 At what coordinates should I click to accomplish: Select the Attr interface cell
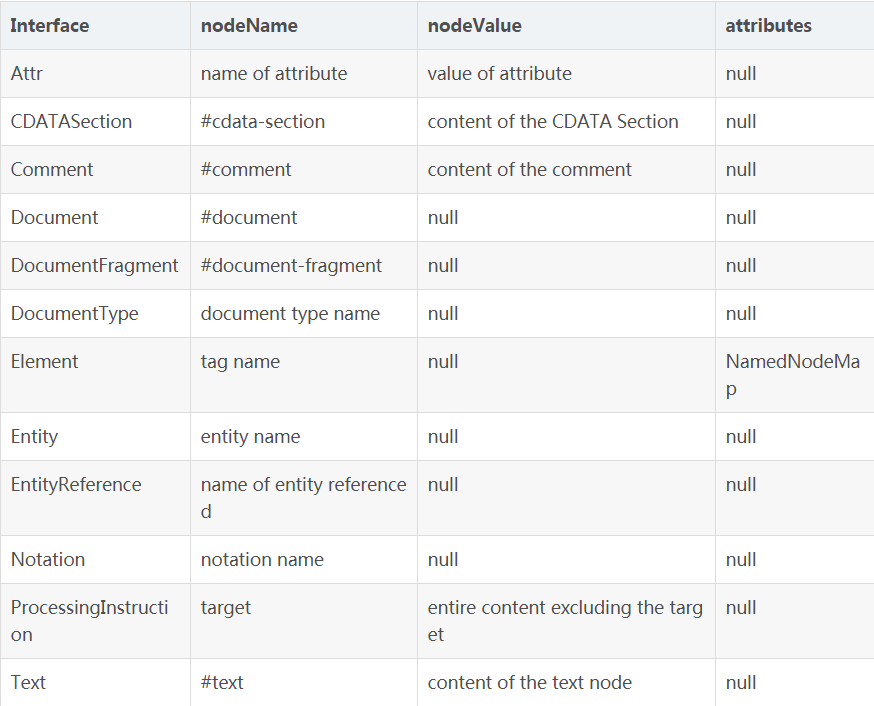(x=95, y=74)
